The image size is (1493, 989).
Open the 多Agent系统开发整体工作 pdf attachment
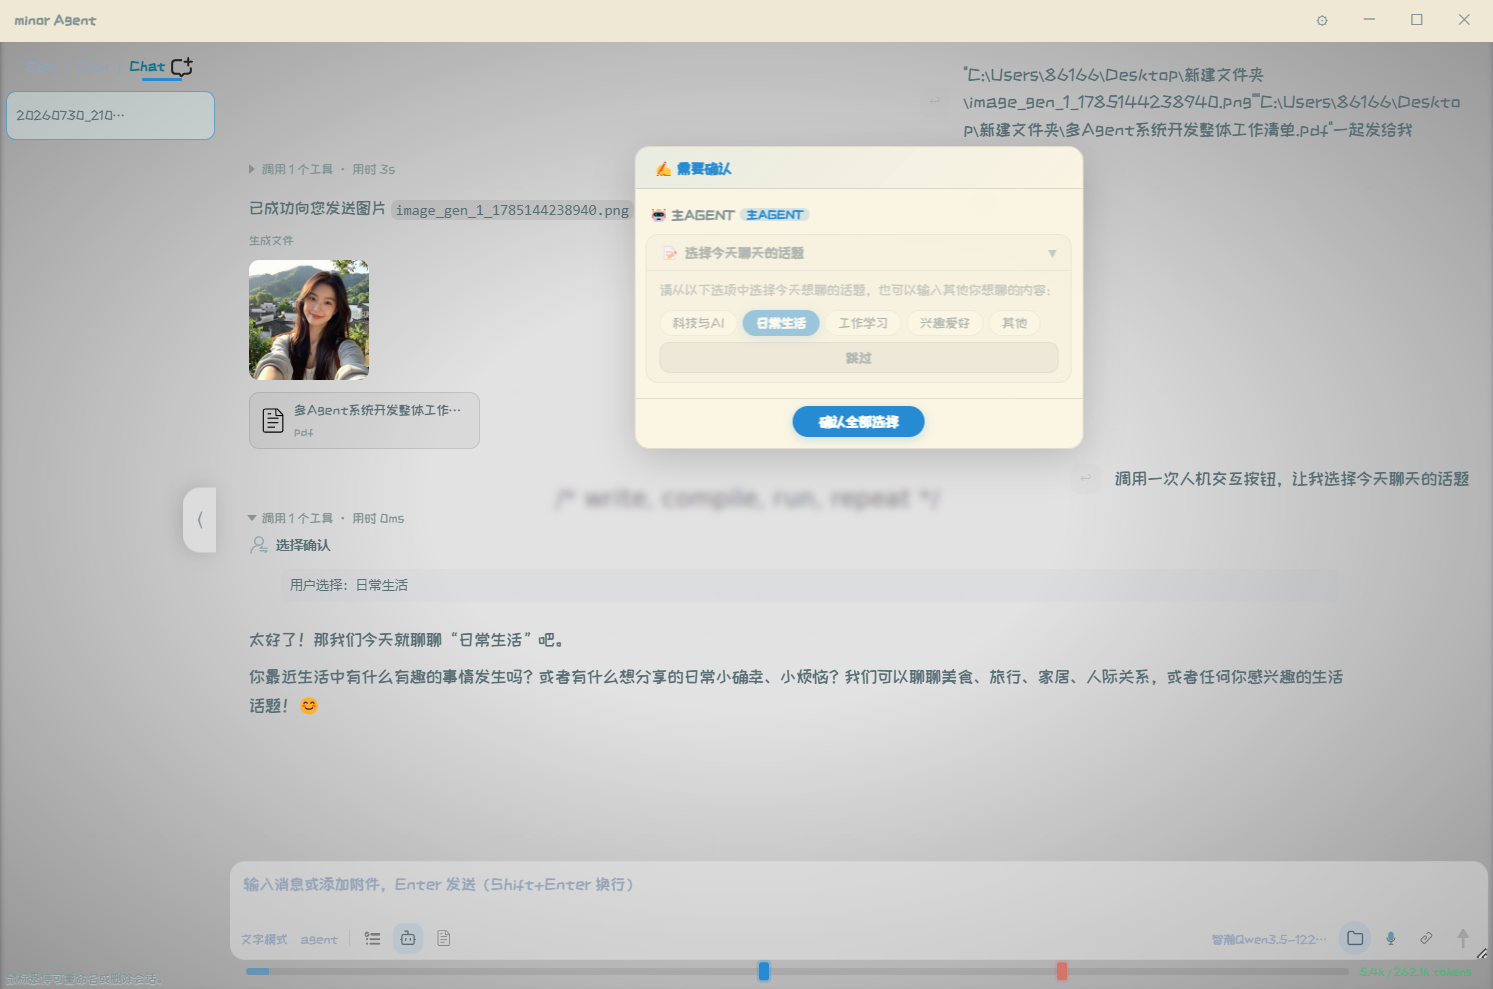[364, 420]
